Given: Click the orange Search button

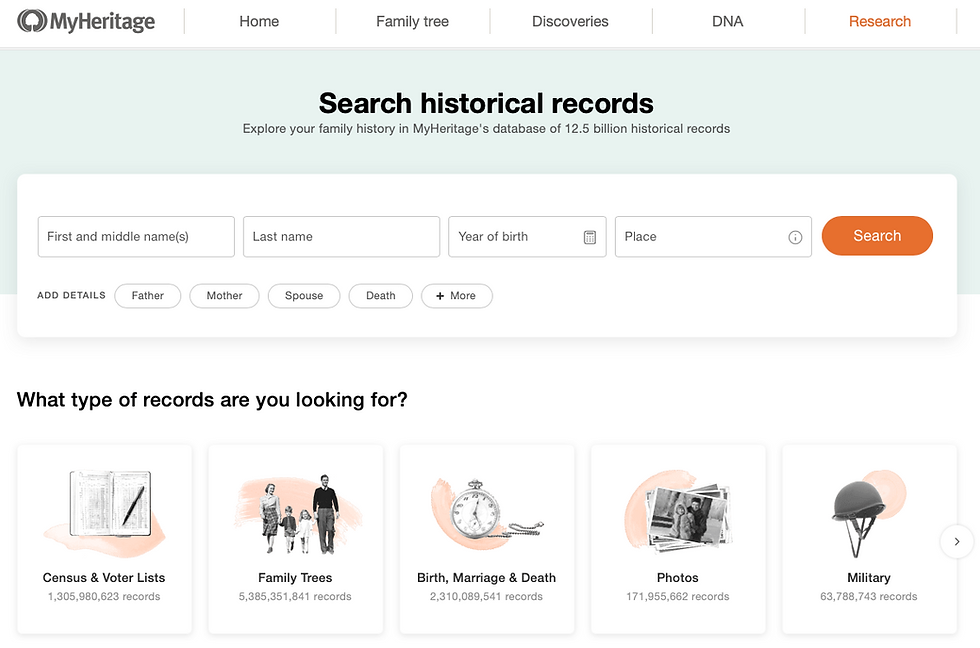Looking at the screenshot, I should tap(877, 236).
